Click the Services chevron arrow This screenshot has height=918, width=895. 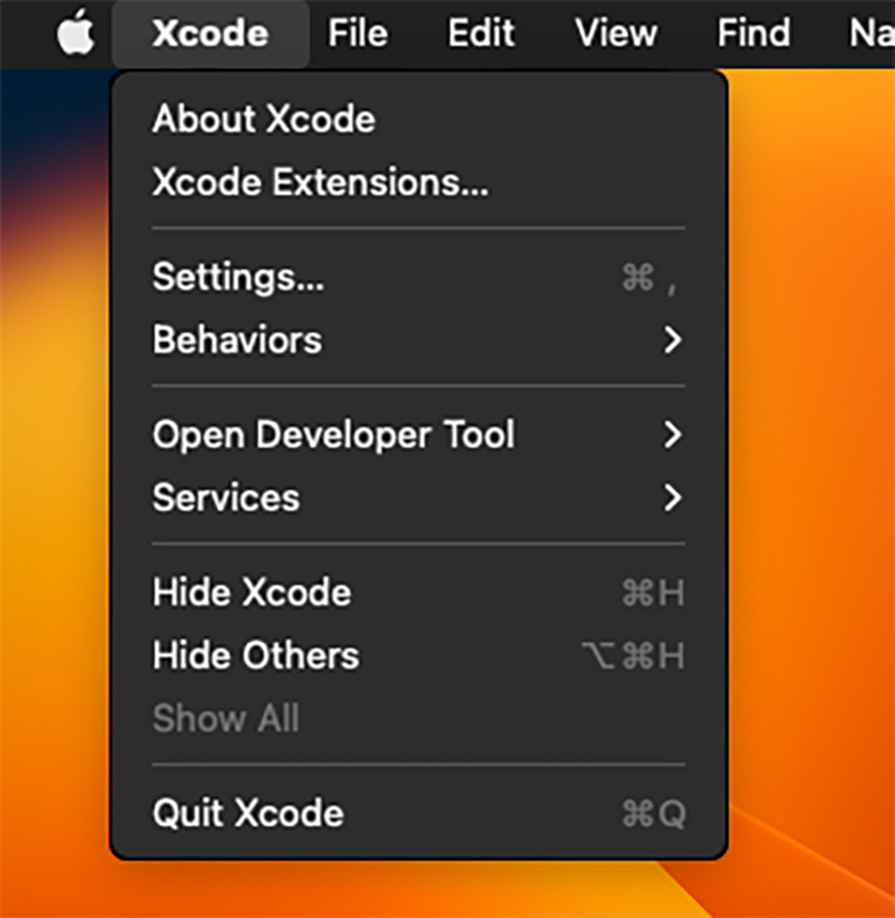pyautogui.click(x=675, y=497)
